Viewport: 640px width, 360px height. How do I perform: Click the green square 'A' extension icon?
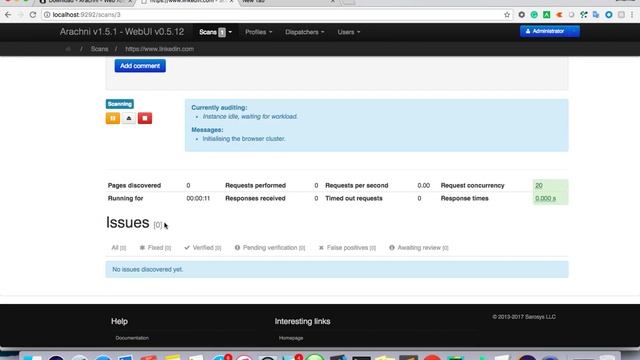[546, 15]
